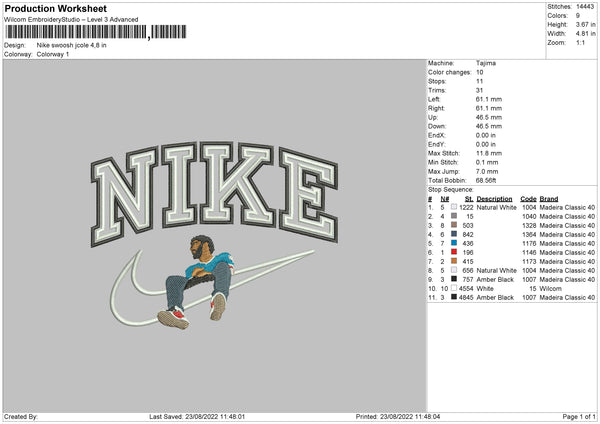Click the 'Production Worksheet' title
The image size is (600, 424).
(55, 8)
